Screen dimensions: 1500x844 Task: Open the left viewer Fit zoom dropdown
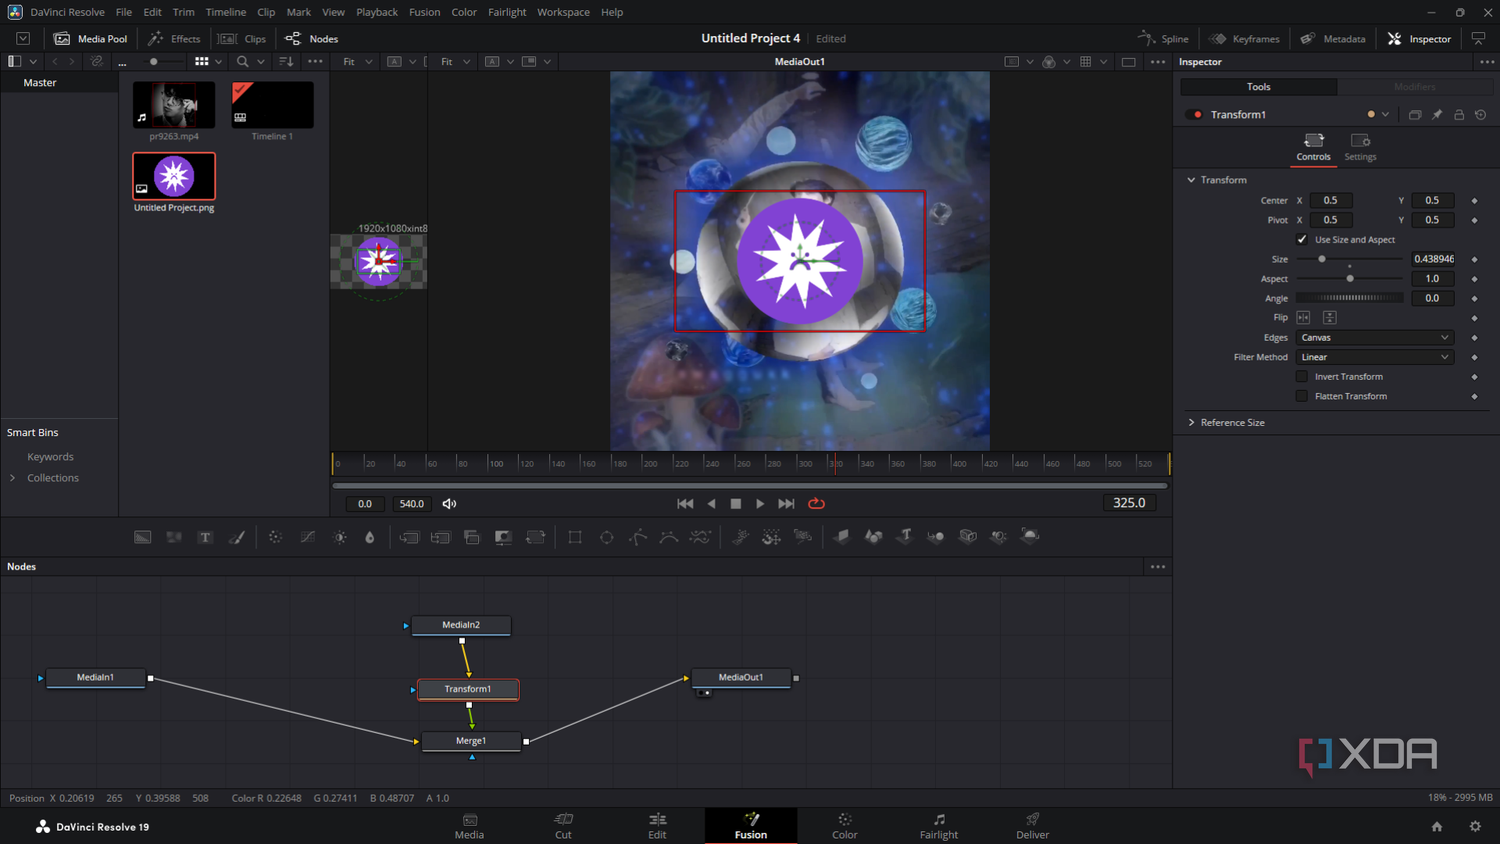pos(357,62)
